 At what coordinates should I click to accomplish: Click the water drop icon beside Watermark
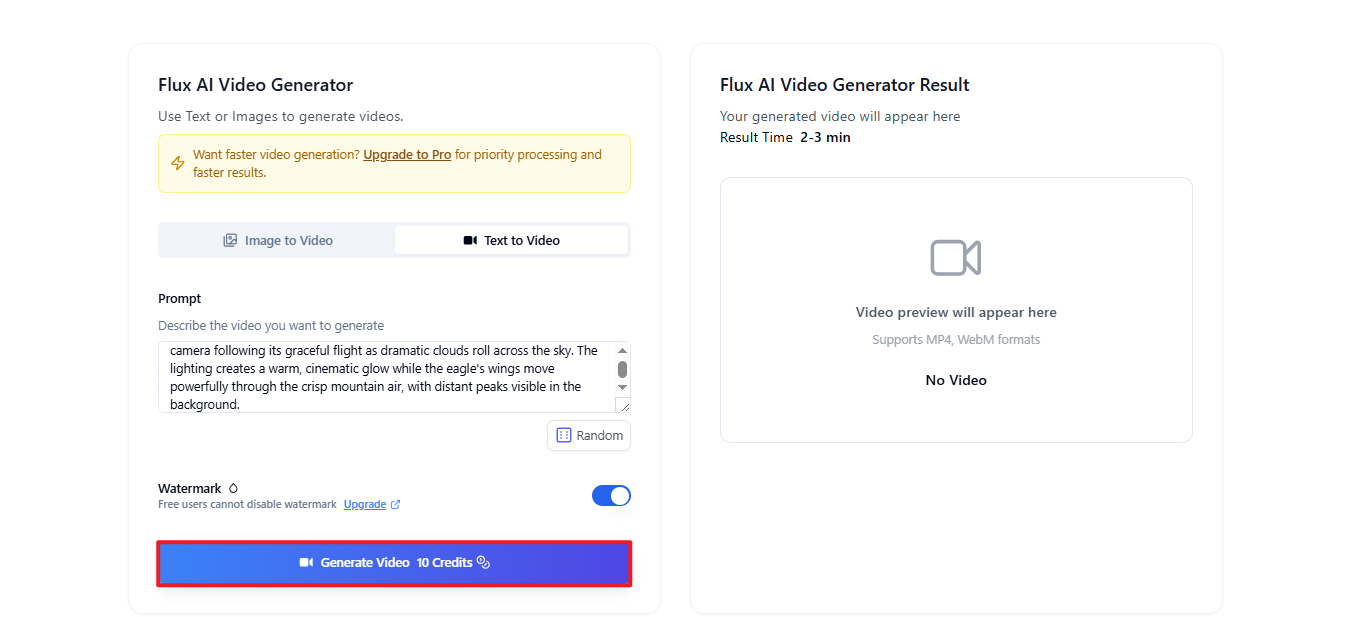click(233, 487)
